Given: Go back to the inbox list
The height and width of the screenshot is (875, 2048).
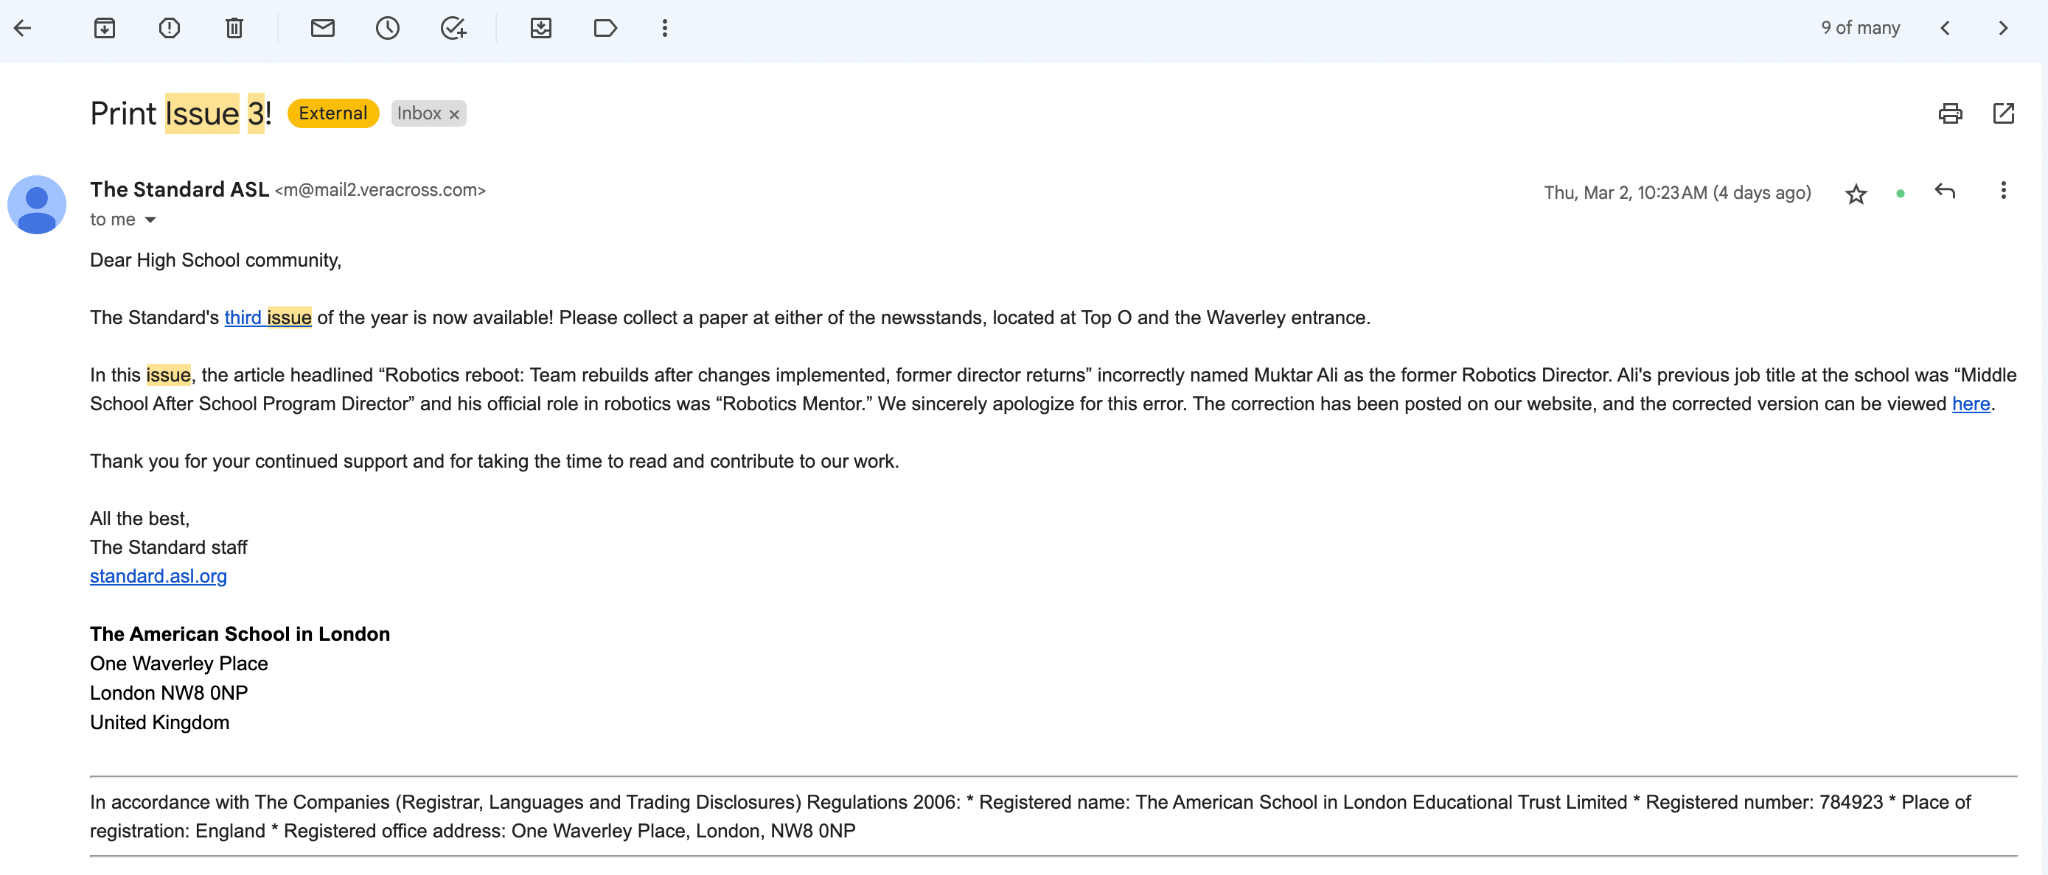Looking at the screenshot, I should 23,28.
